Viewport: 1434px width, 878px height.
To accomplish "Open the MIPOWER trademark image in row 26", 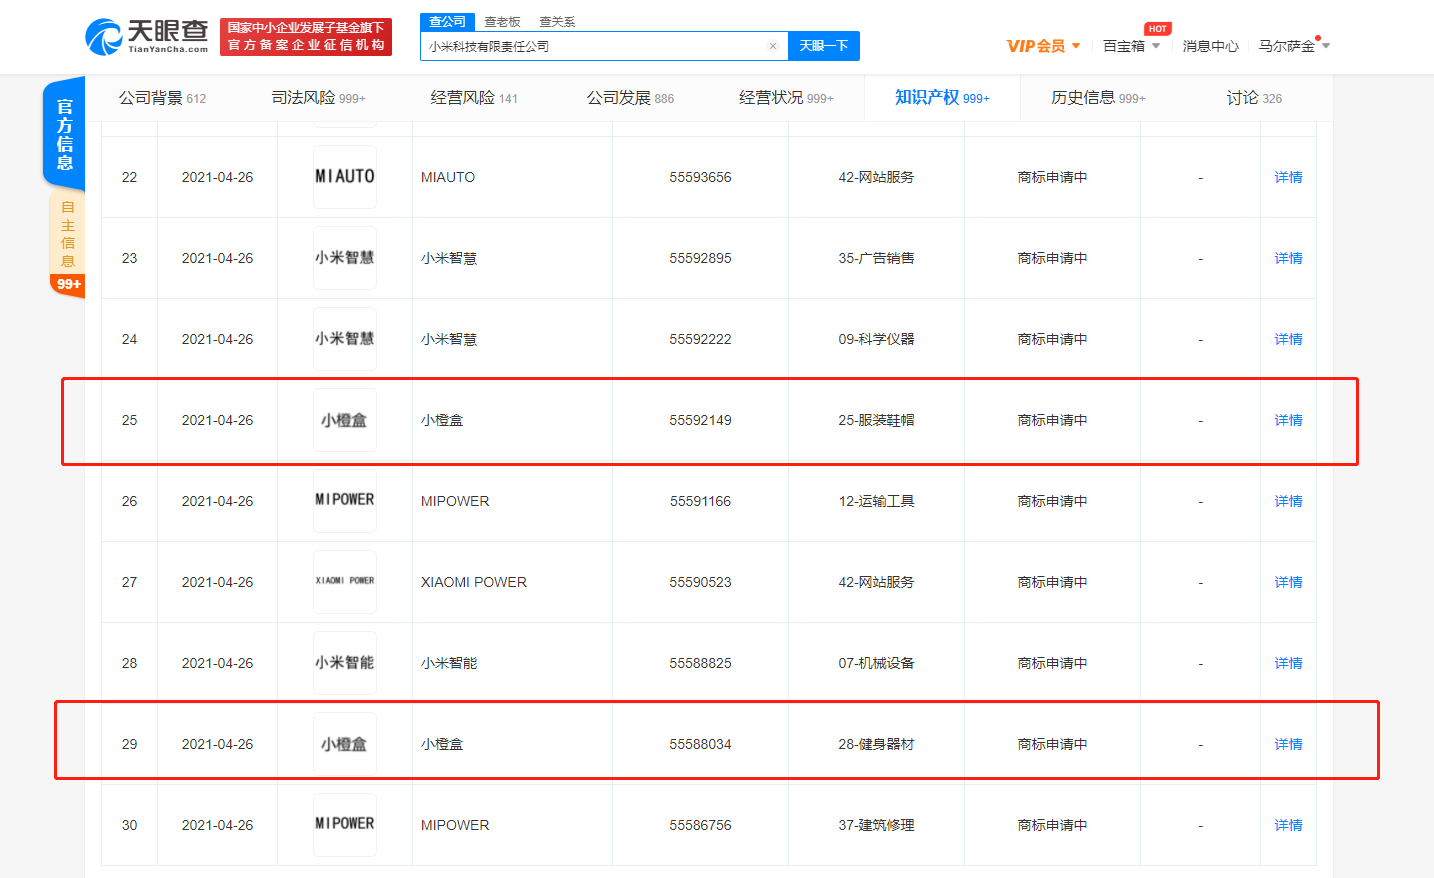I will [x=345, y=501].
